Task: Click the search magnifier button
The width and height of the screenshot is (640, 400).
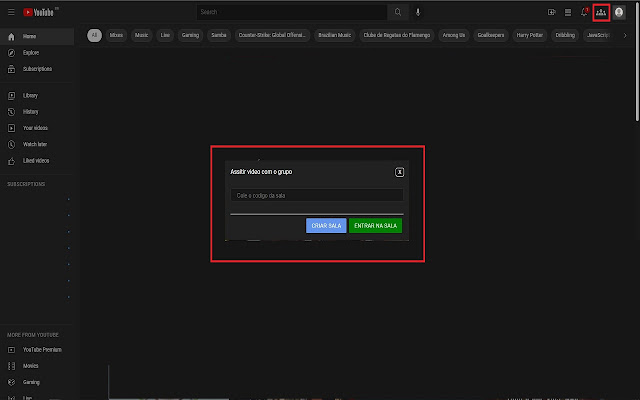Action: (397, 12)
